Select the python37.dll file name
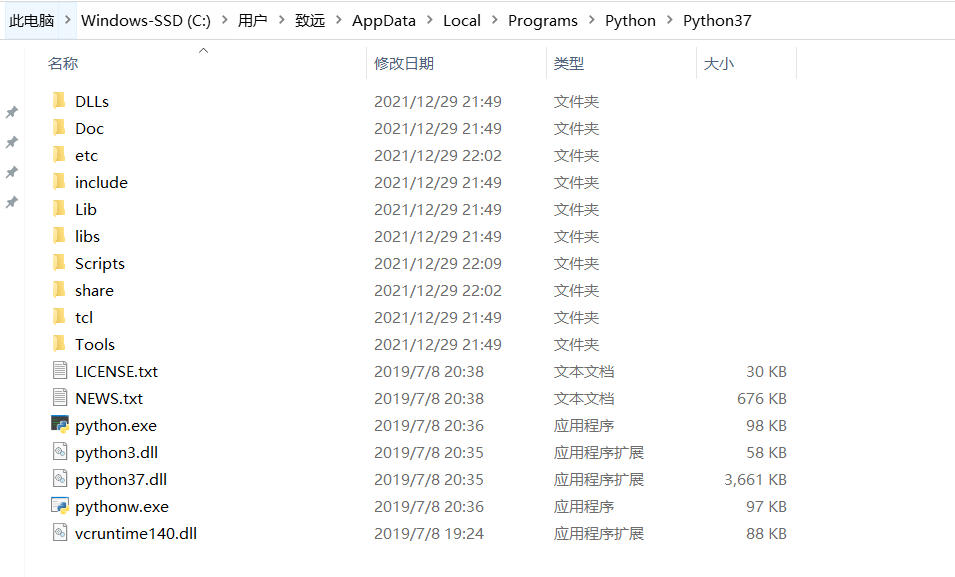 click(x=121, y=480)
